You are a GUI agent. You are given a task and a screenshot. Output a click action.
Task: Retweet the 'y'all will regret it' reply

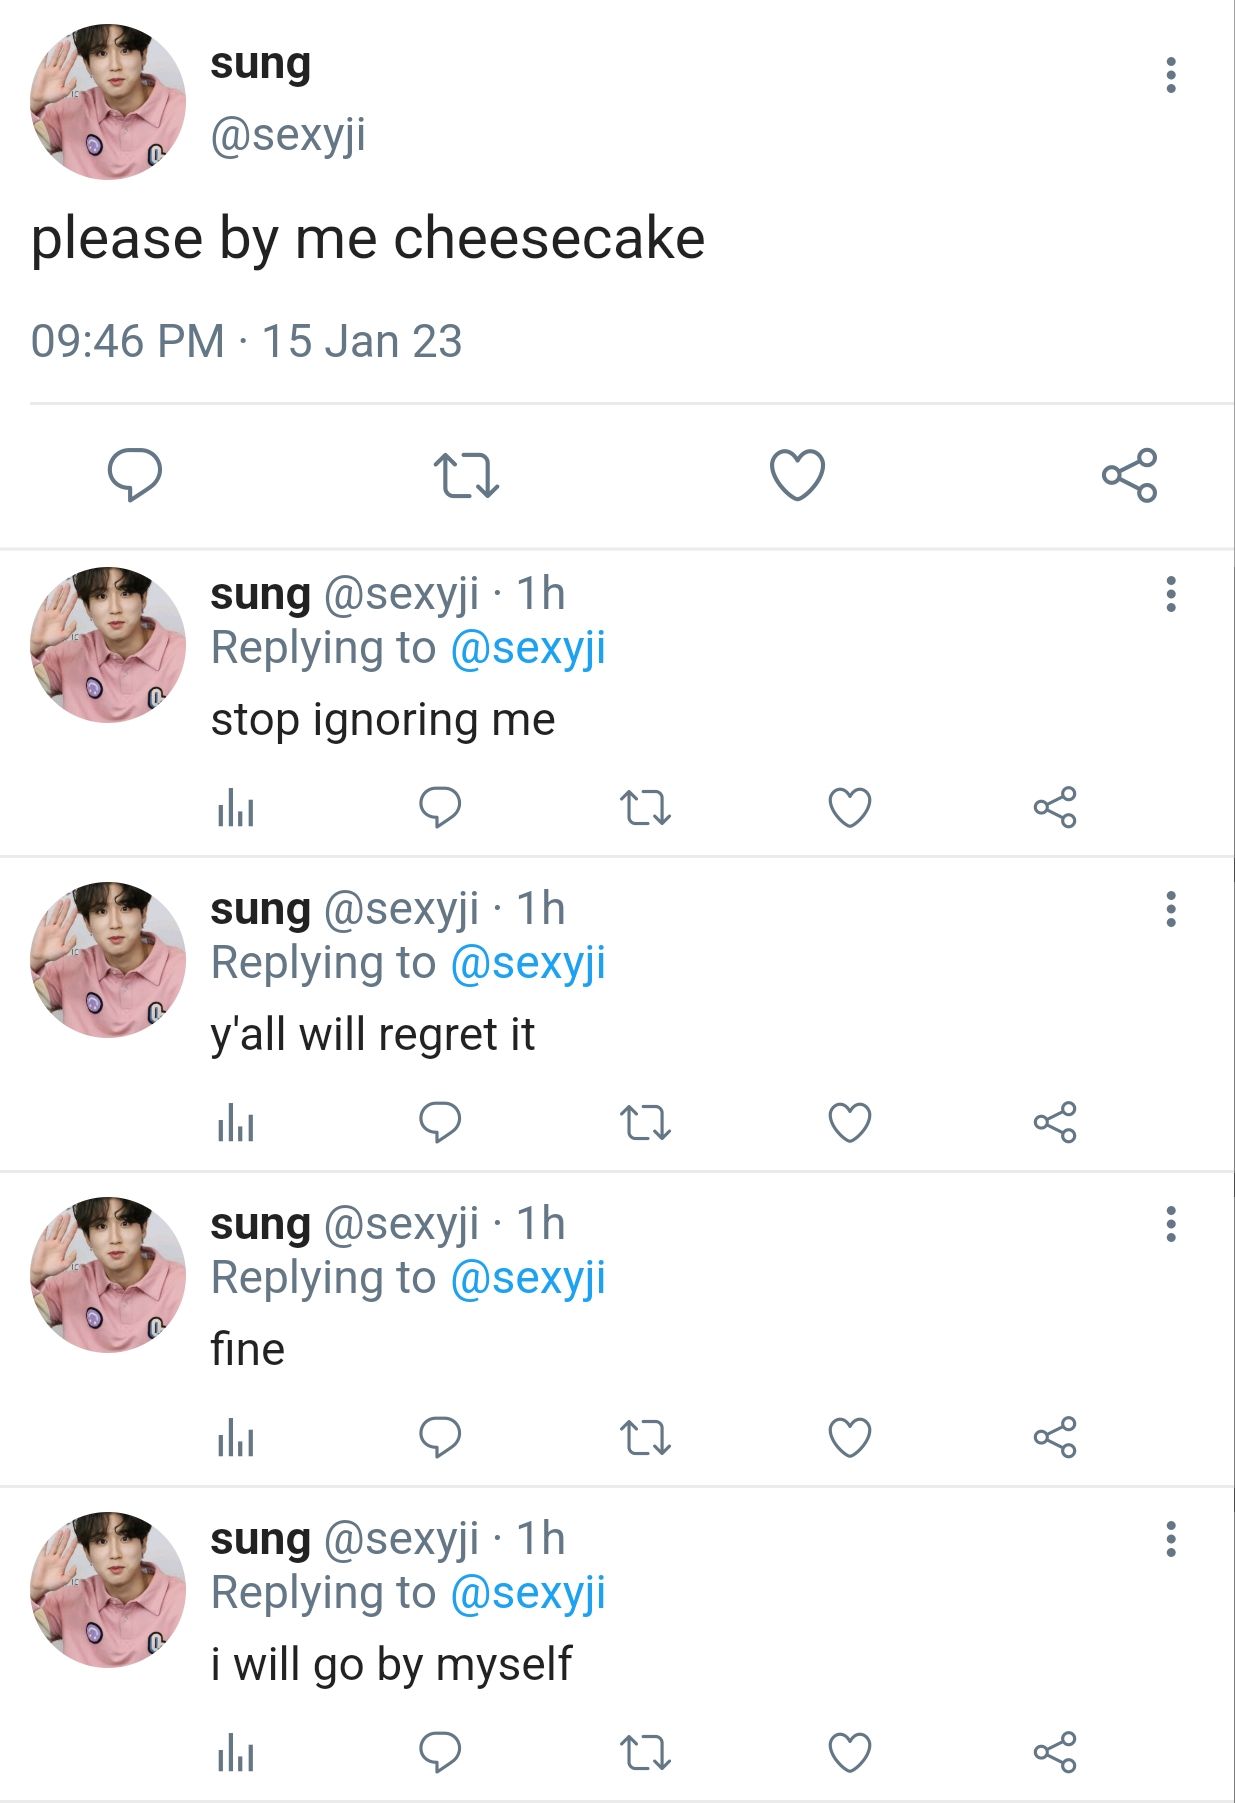coord(645,1122)
